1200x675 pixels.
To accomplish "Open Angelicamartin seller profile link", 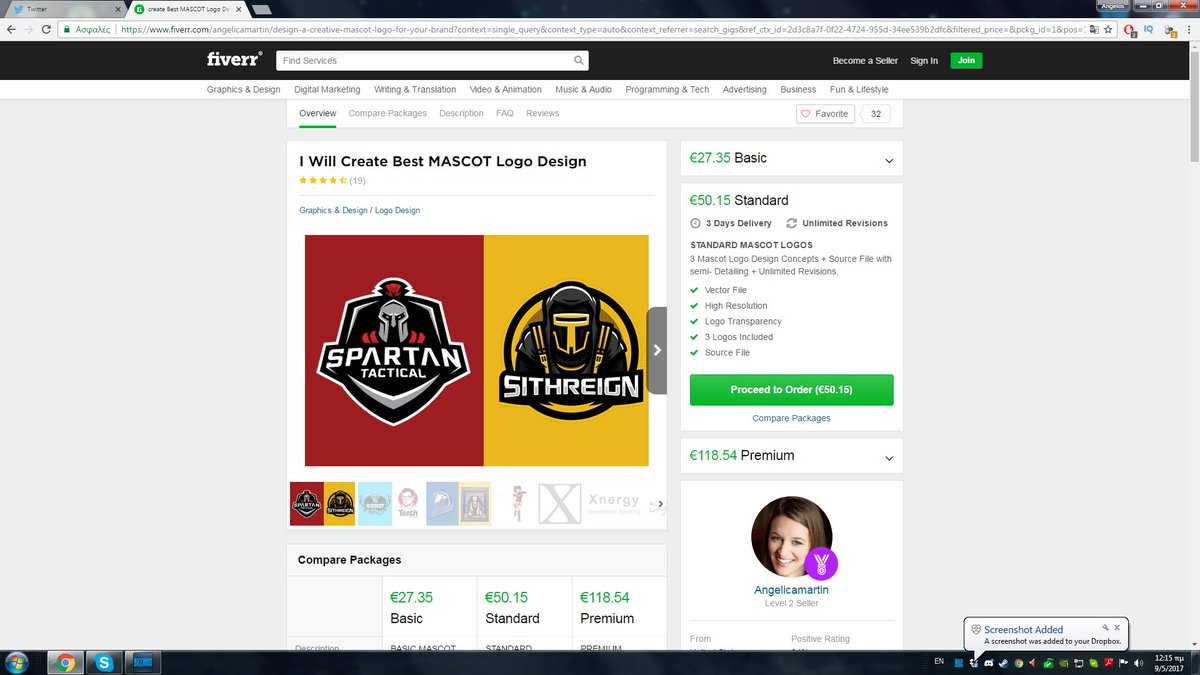I will pos(791,590).
